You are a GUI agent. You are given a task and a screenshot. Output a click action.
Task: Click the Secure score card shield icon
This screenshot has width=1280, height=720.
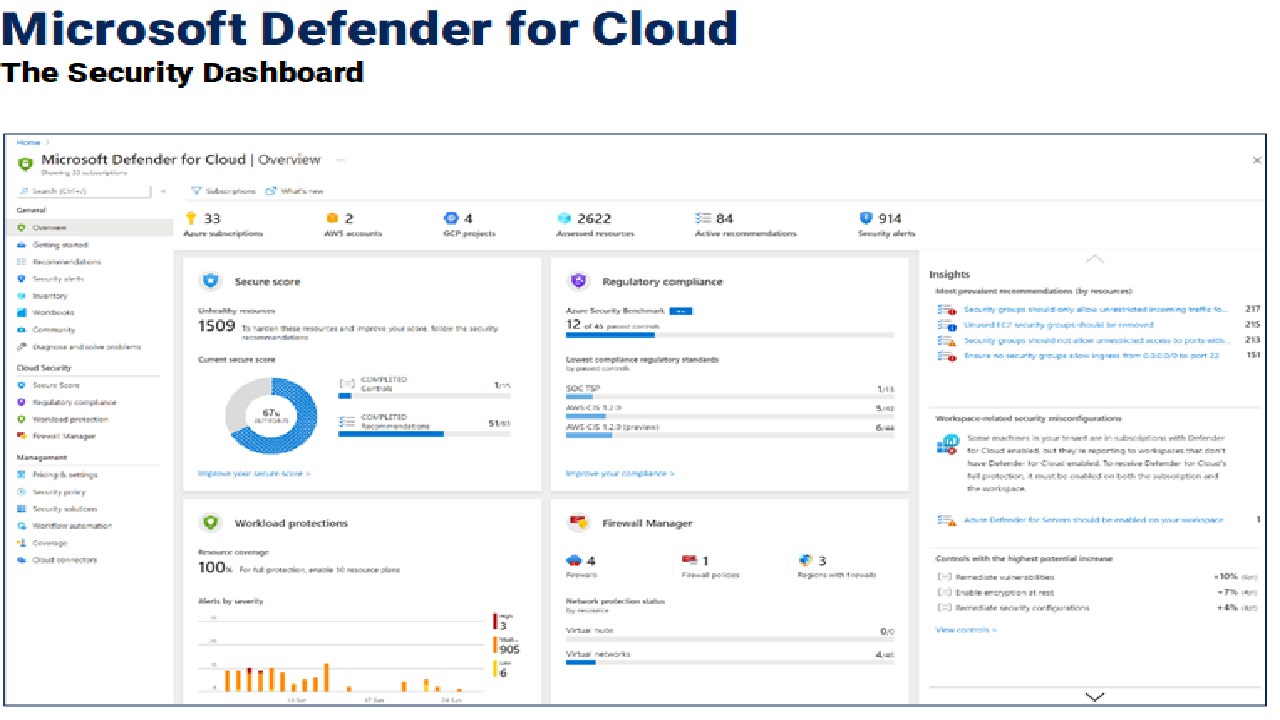tap(211, 281)
